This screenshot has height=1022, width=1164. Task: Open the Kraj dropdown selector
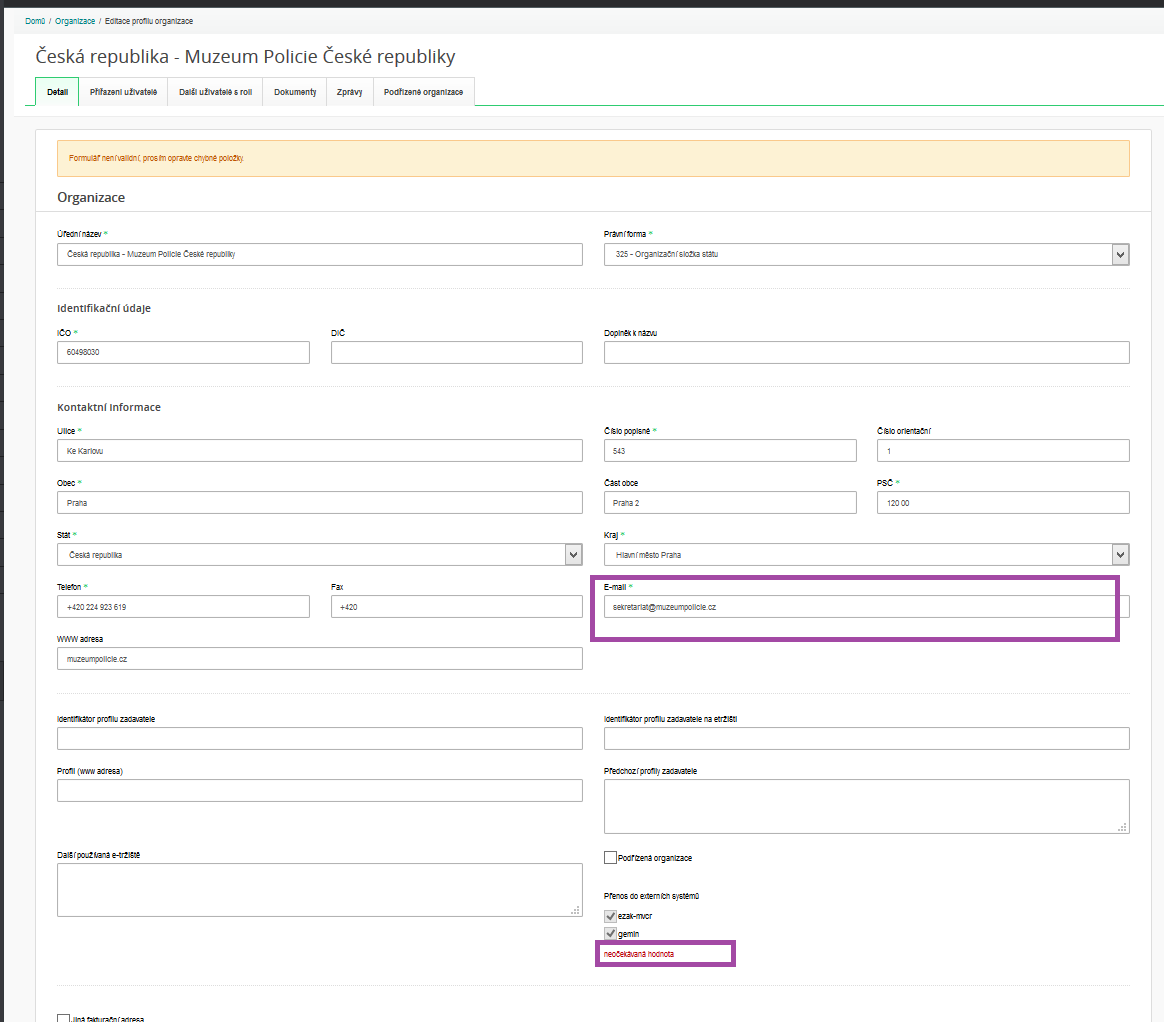[x=1120, y=555]
